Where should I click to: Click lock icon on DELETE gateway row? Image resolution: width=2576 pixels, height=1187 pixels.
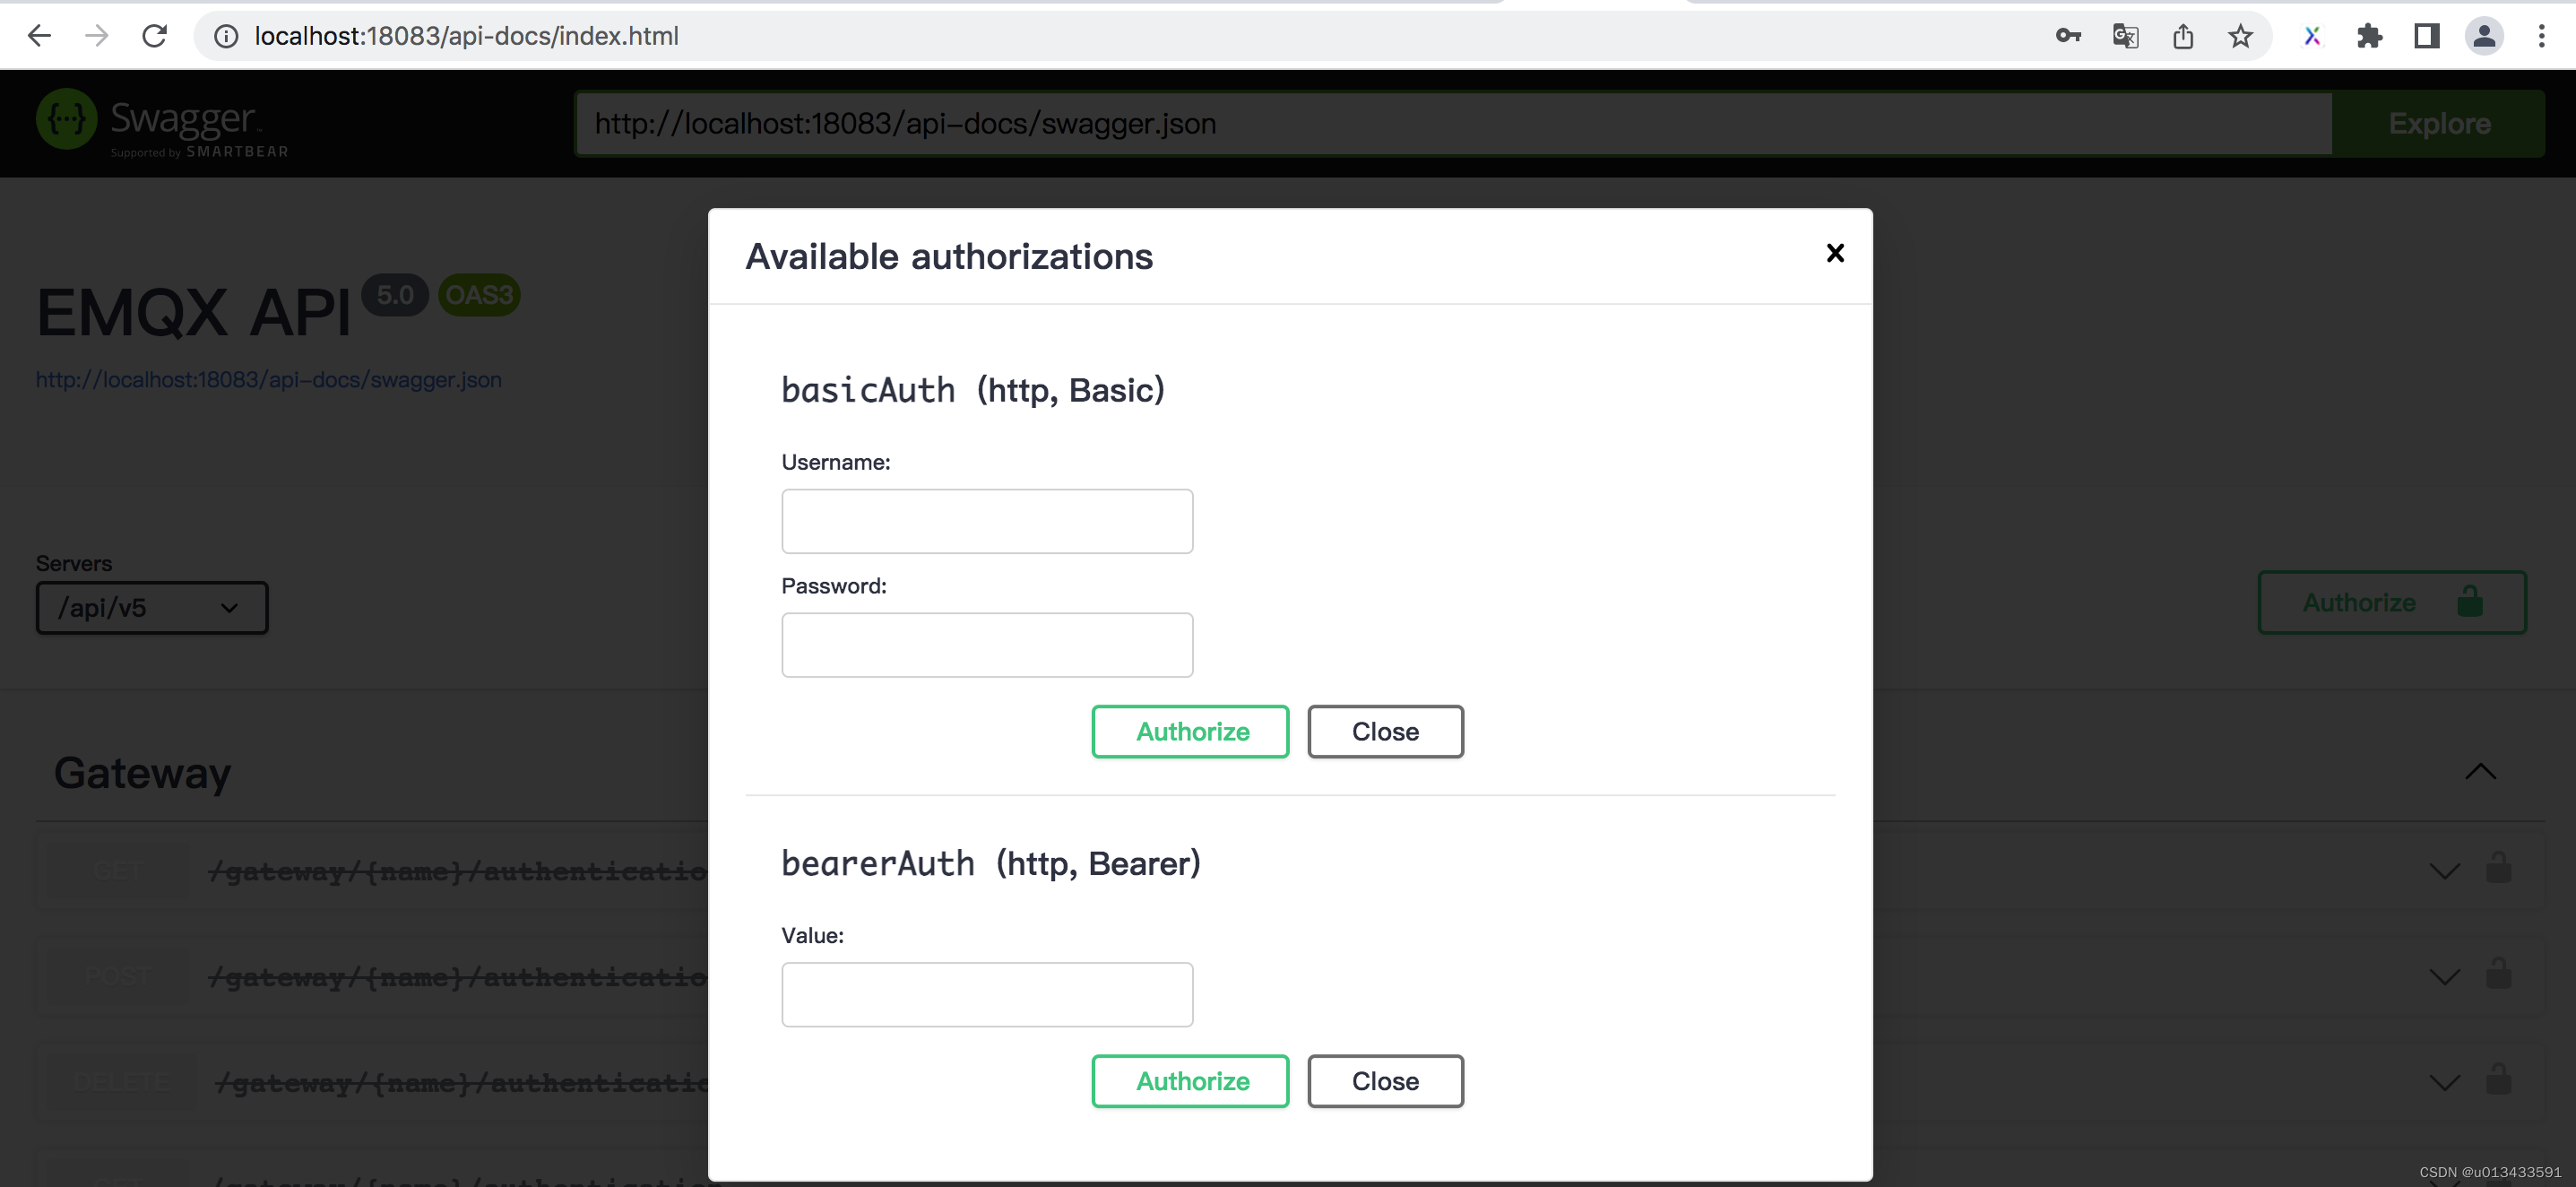pos(2498,1080)
